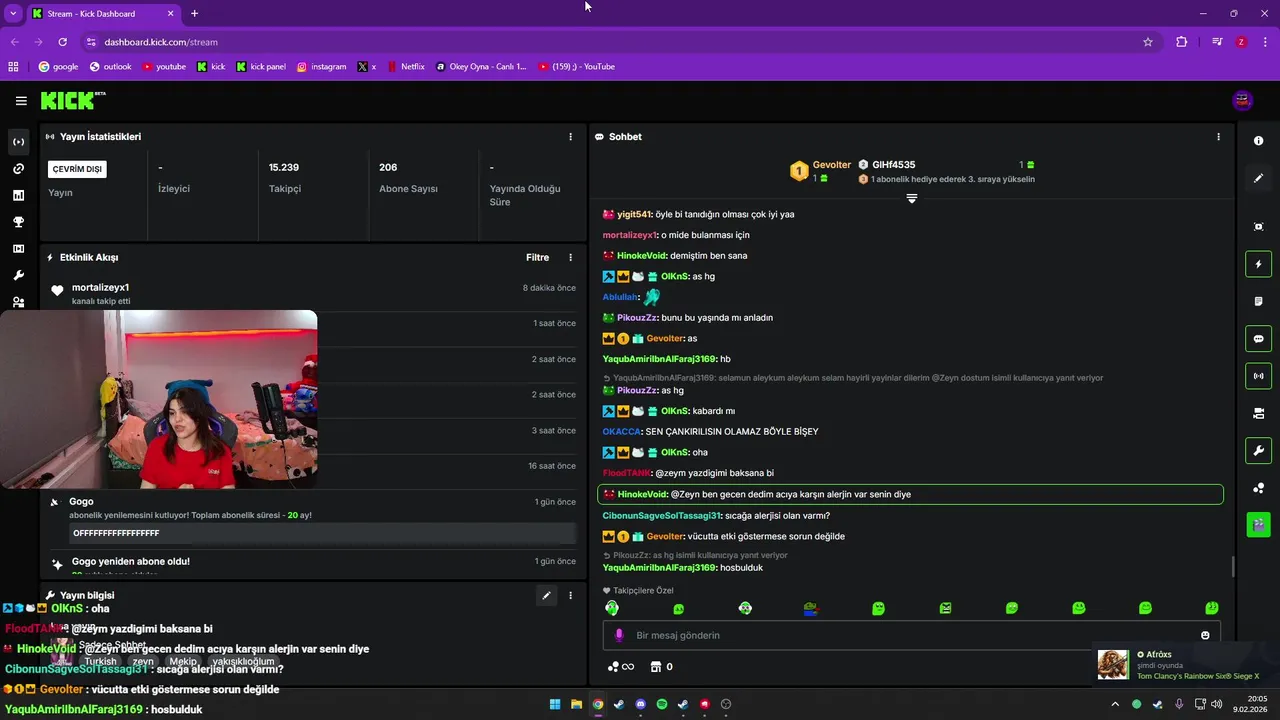Reload the page
Image resolution: width=1280 pixels, height=720 pixels.
point(62,42)
